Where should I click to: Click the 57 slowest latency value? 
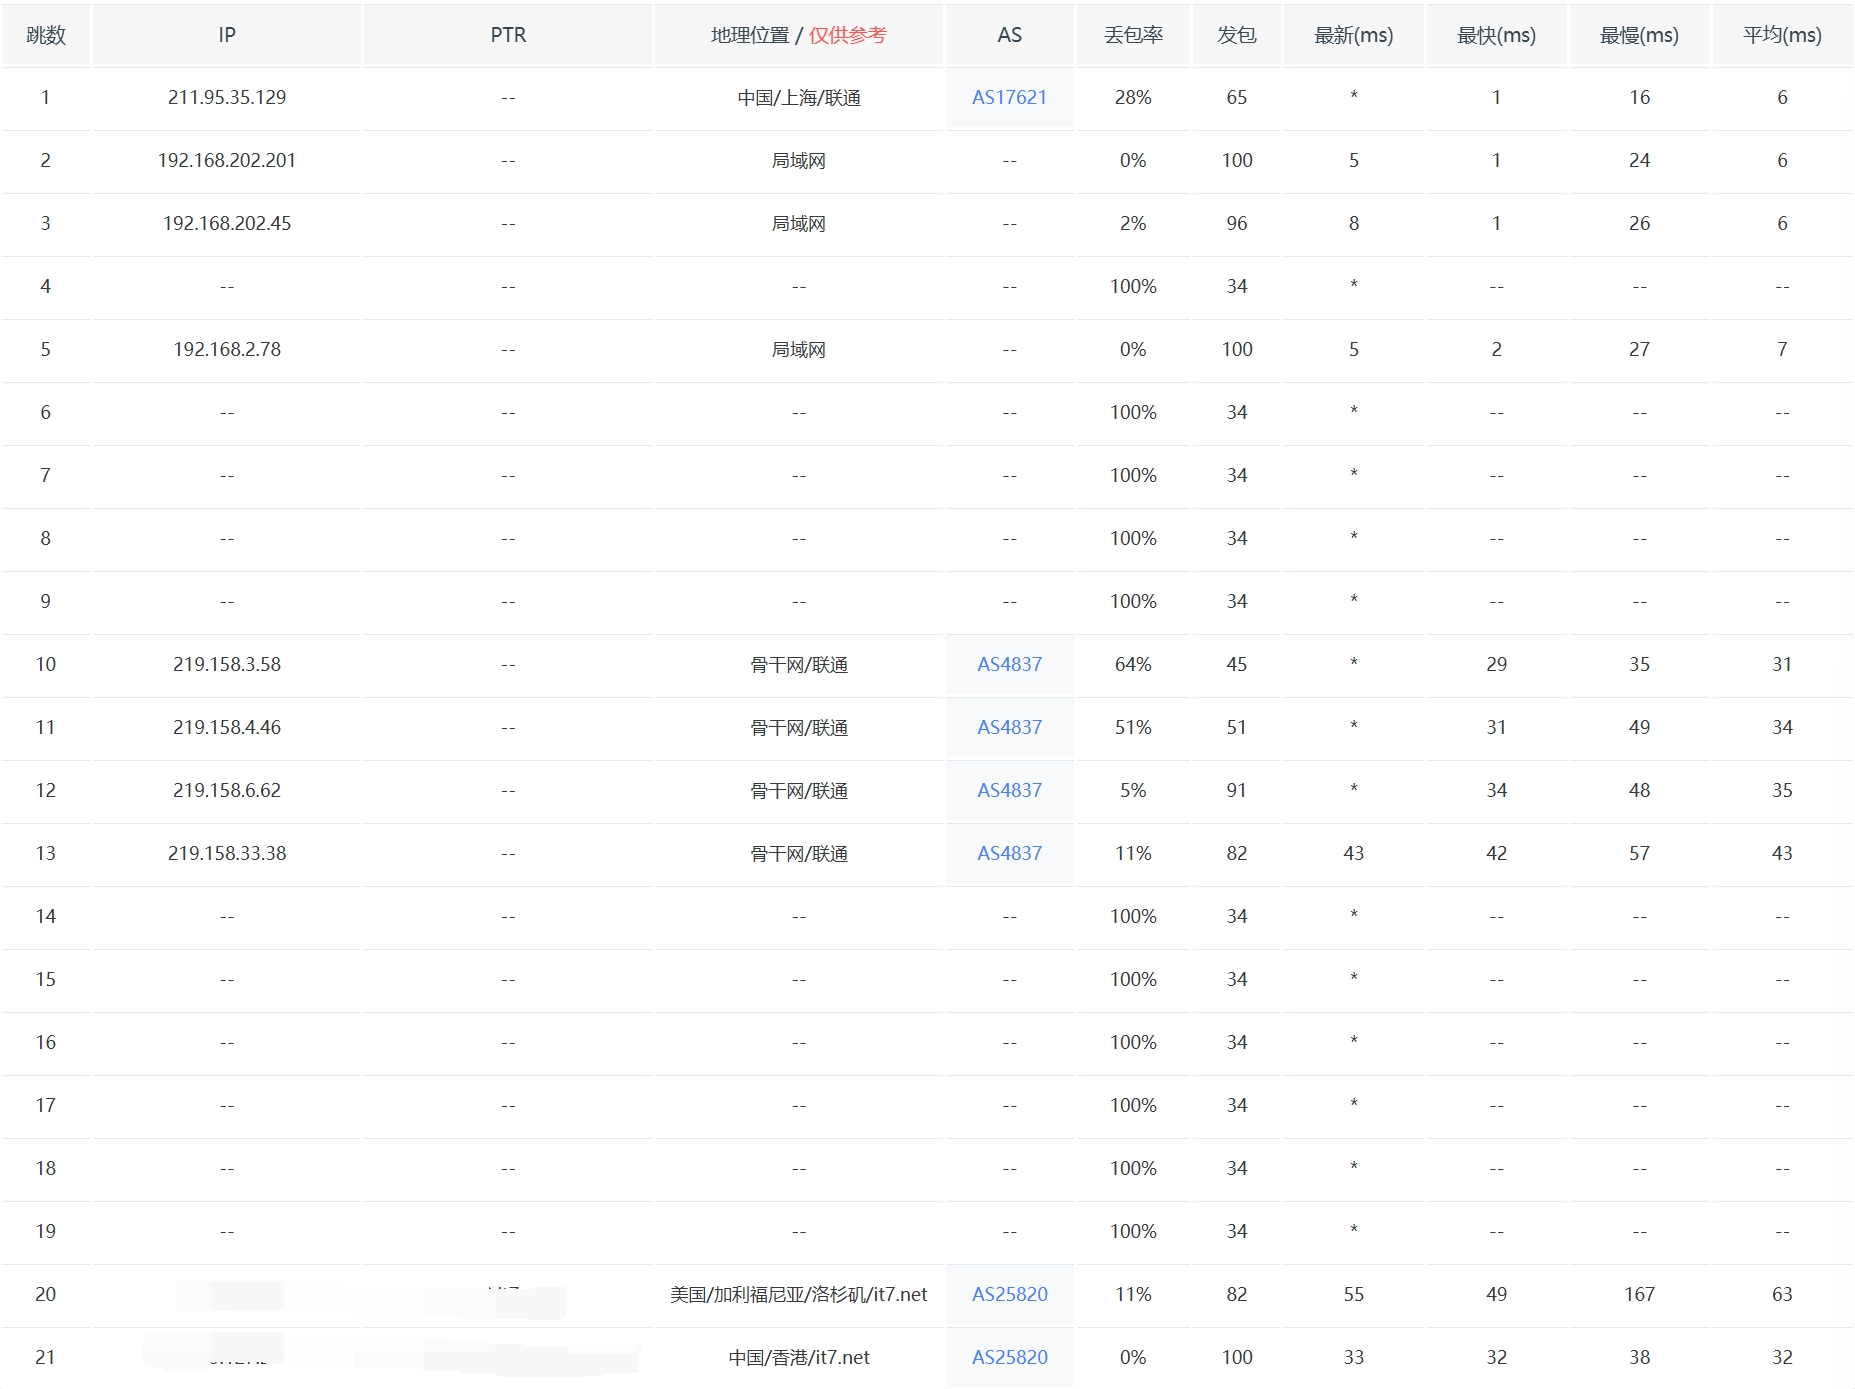pyautogui.click(x=1640, y=853)
